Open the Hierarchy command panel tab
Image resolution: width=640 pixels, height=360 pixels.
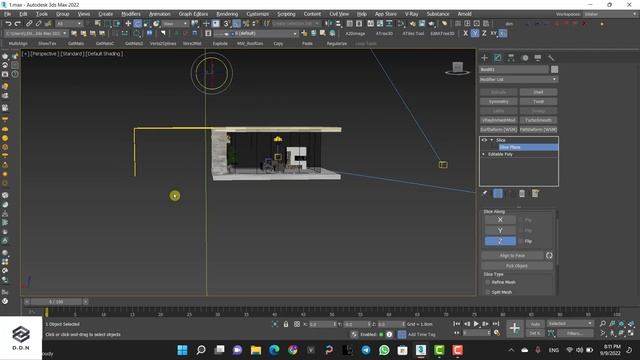pos(511,58)
